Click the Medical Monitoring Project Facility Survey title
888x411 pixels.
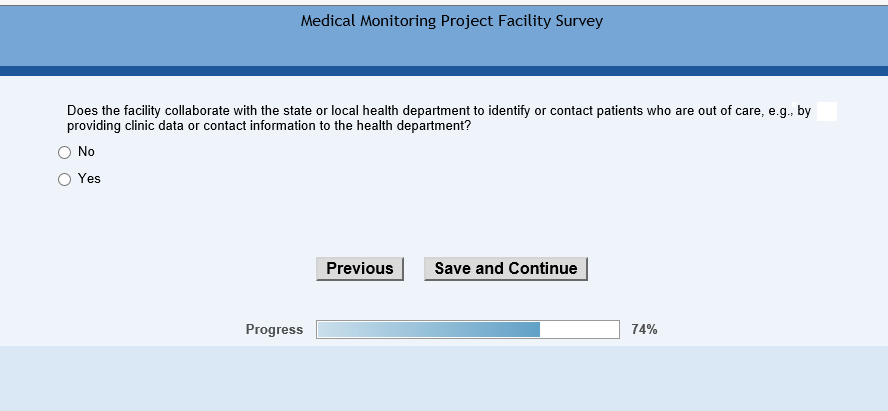pos(452,21)
